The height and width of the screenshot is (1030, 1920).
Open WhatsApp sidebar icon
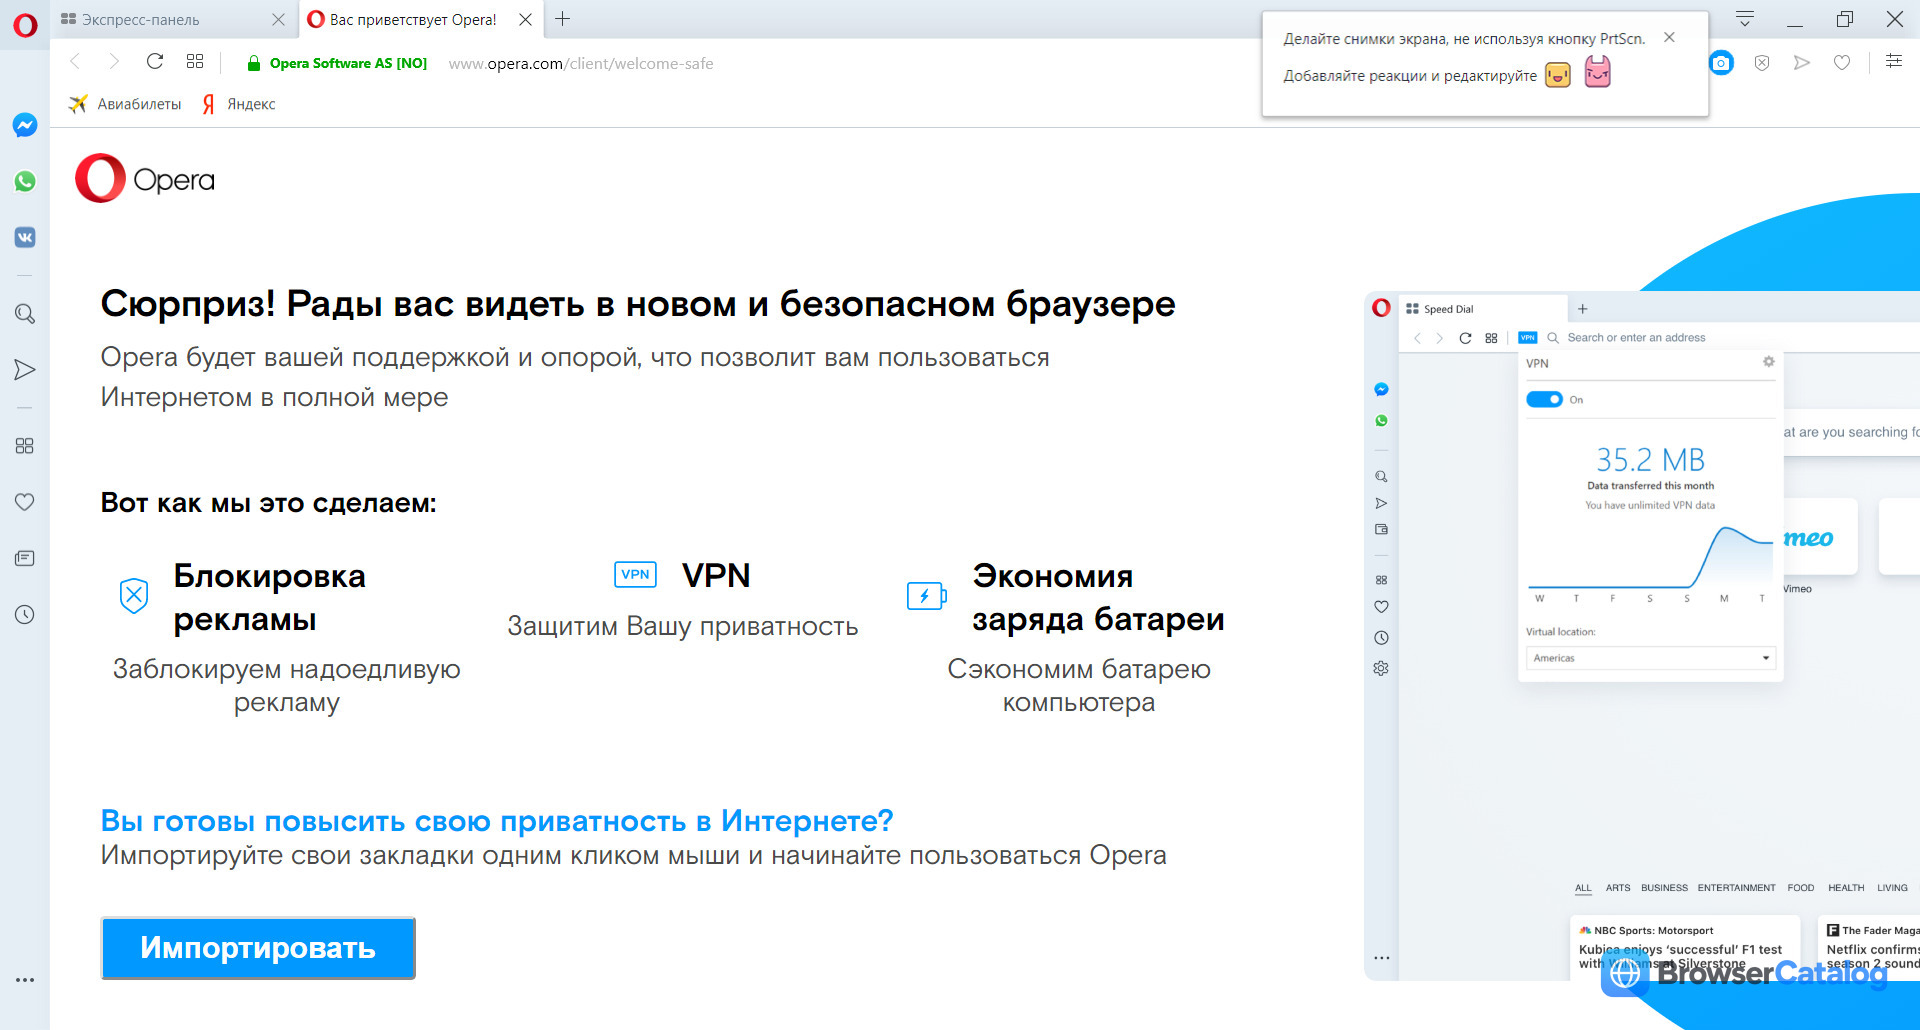[x=25, y=181]
